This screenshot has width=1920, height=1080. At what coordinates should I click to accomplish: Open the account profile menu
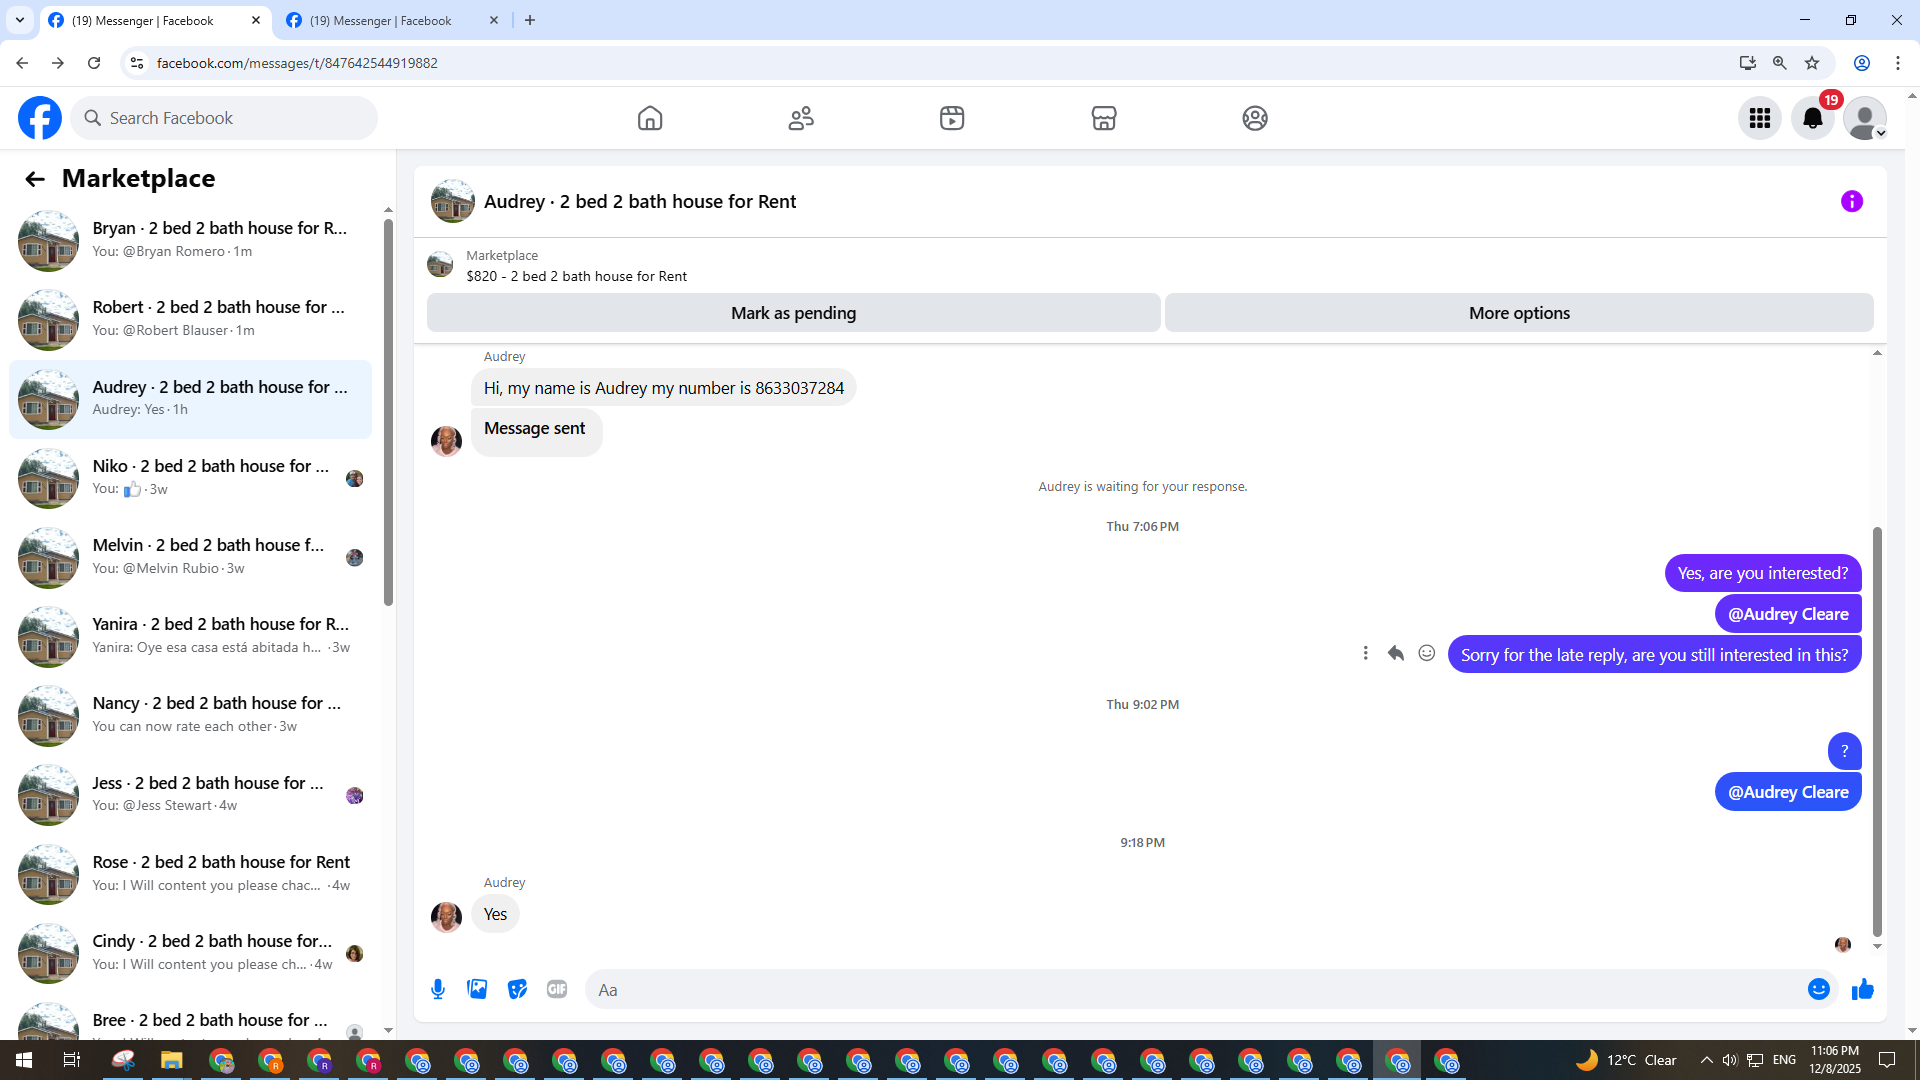coord(1865,118)
